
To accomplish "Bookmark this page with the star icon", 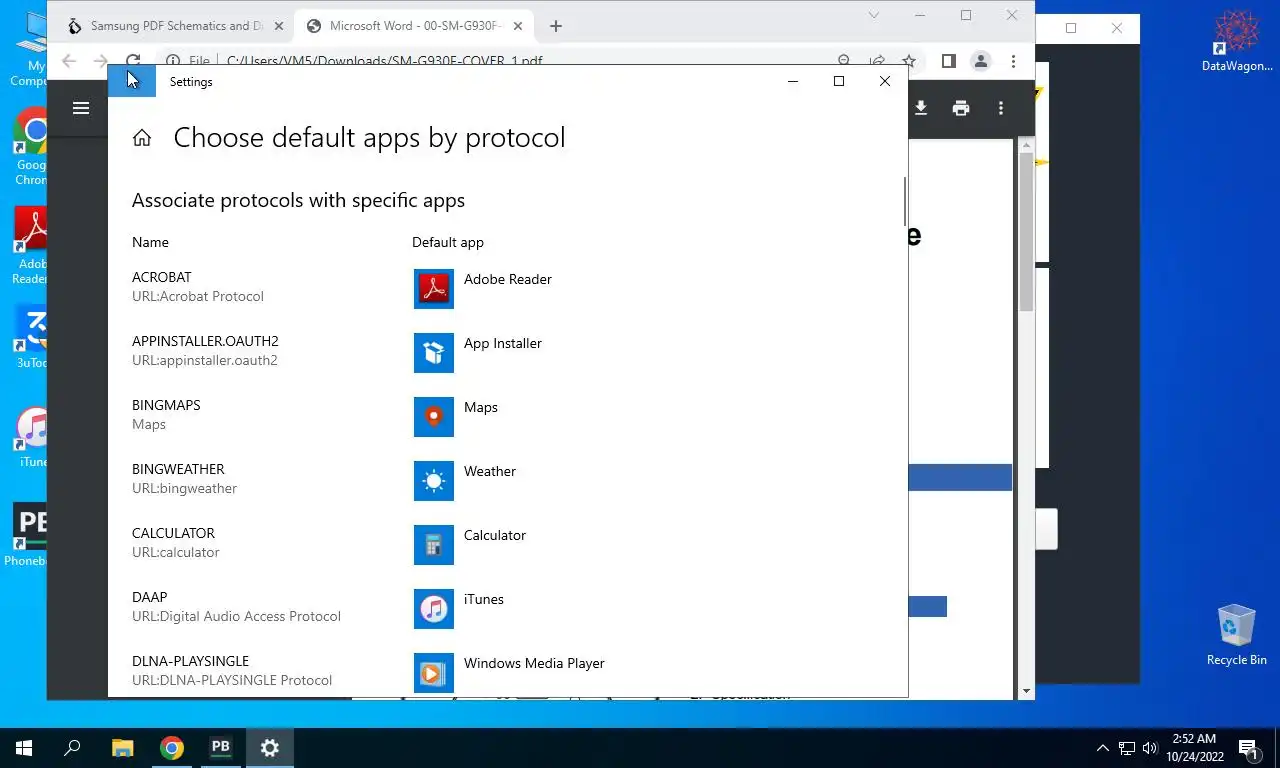I will [908, 61].
